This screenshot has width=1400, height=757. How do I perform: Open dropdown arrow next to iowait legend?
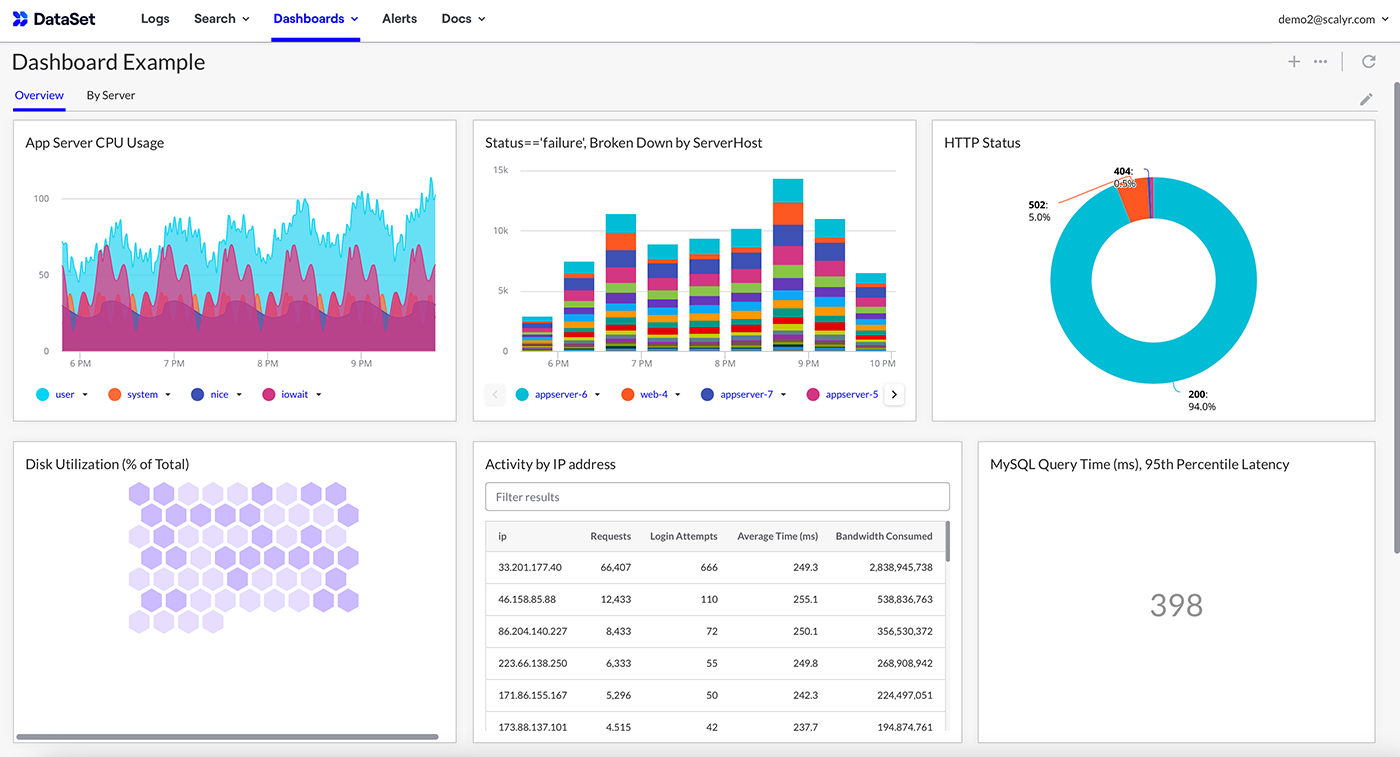[x=319, y=395]
